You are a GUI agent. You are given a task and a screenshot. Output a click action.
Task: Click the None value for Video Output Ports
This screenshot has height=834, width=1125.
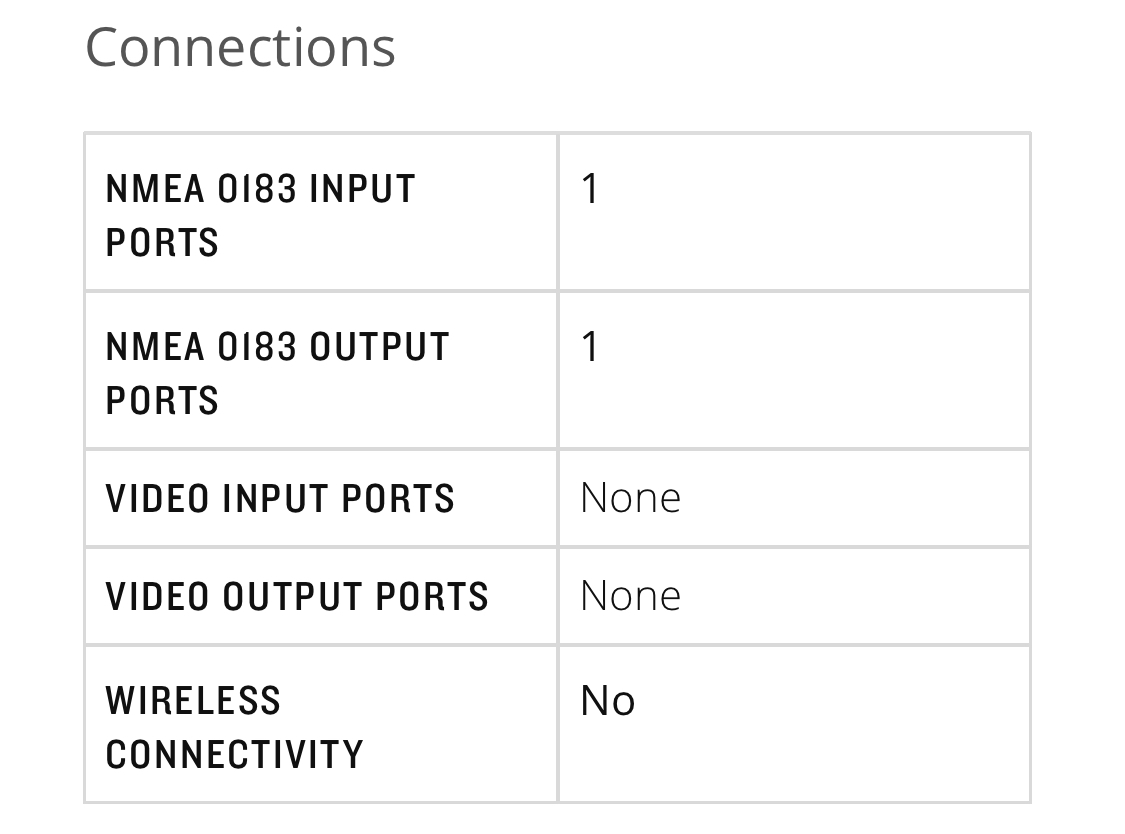pos(630,596)
